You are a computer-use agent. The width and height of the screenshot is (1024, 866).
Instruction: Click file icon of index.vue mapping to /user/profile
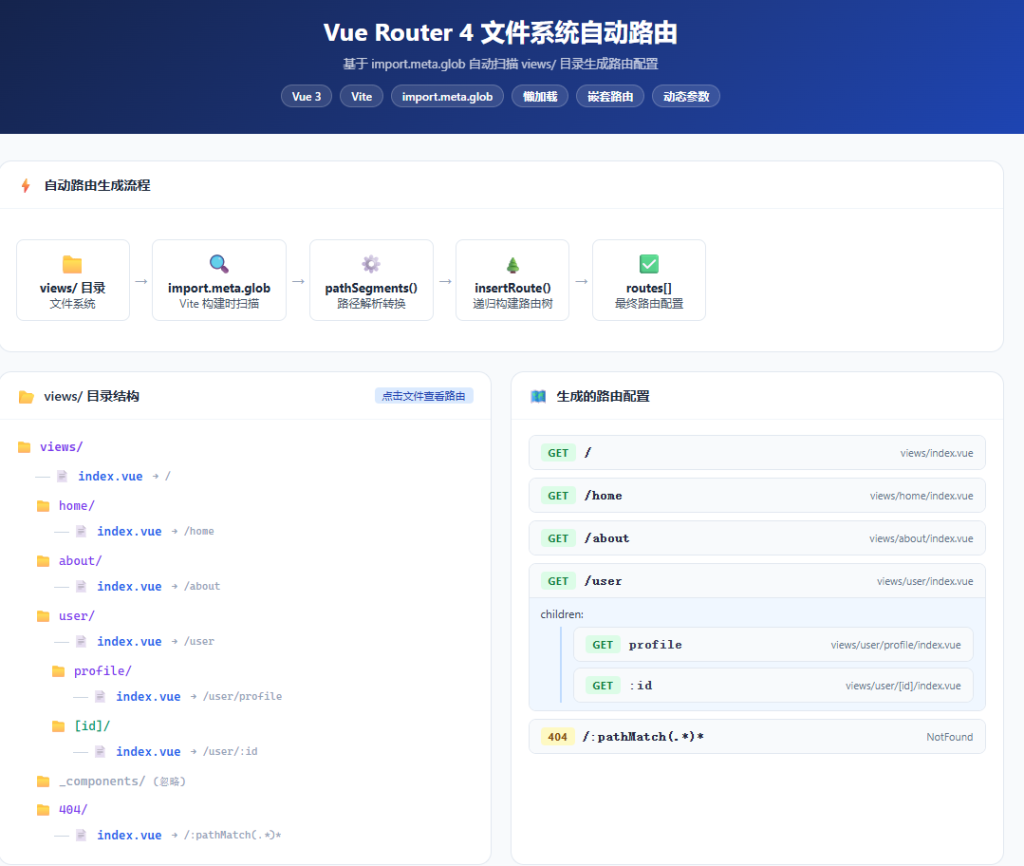pos(100,696)
